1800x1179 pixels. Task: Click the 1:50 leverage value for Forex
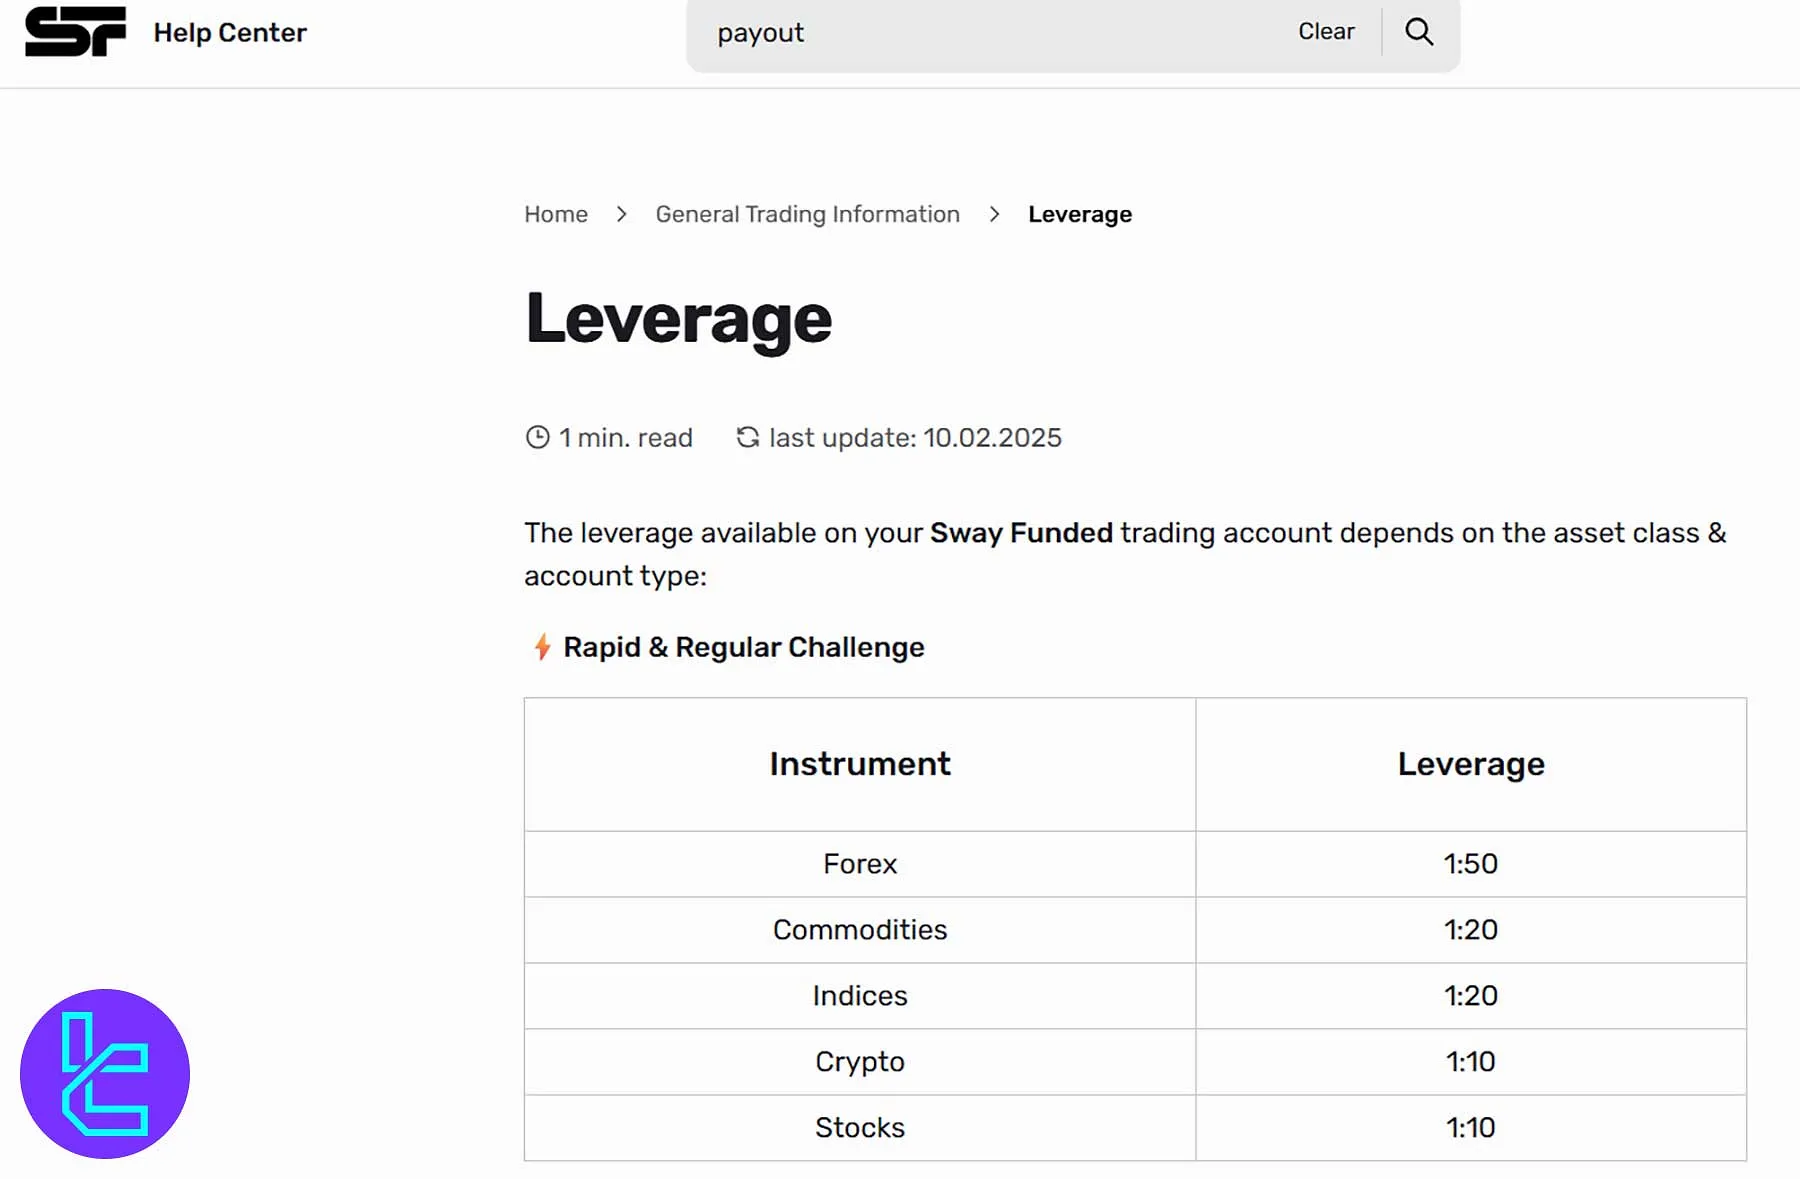1470,864
